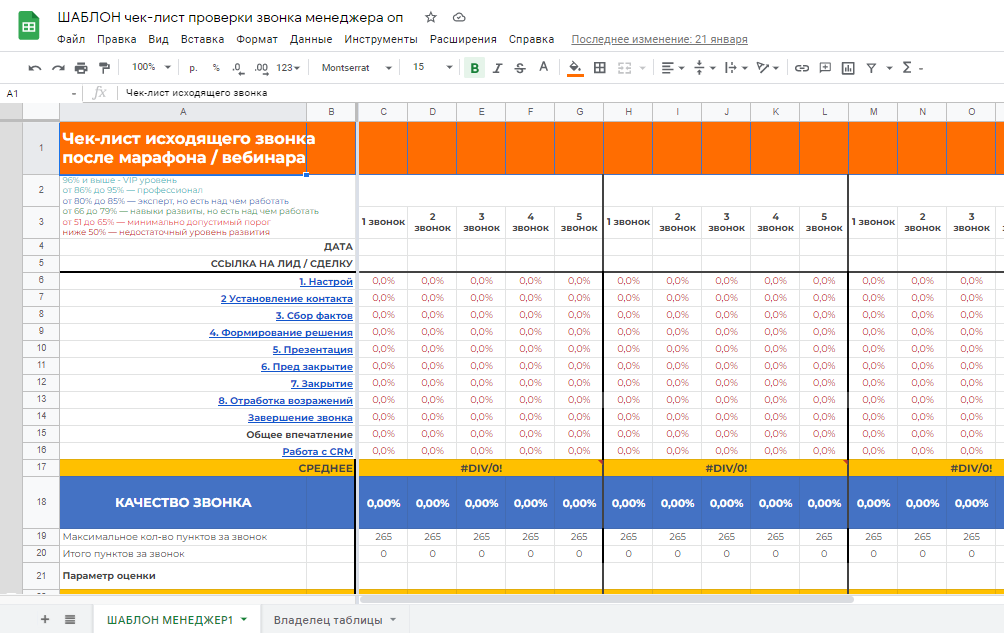Image resolution: width=1004 pixels, height=633 pixels.
Task: Open functions sigma menu
Action: 907,68
